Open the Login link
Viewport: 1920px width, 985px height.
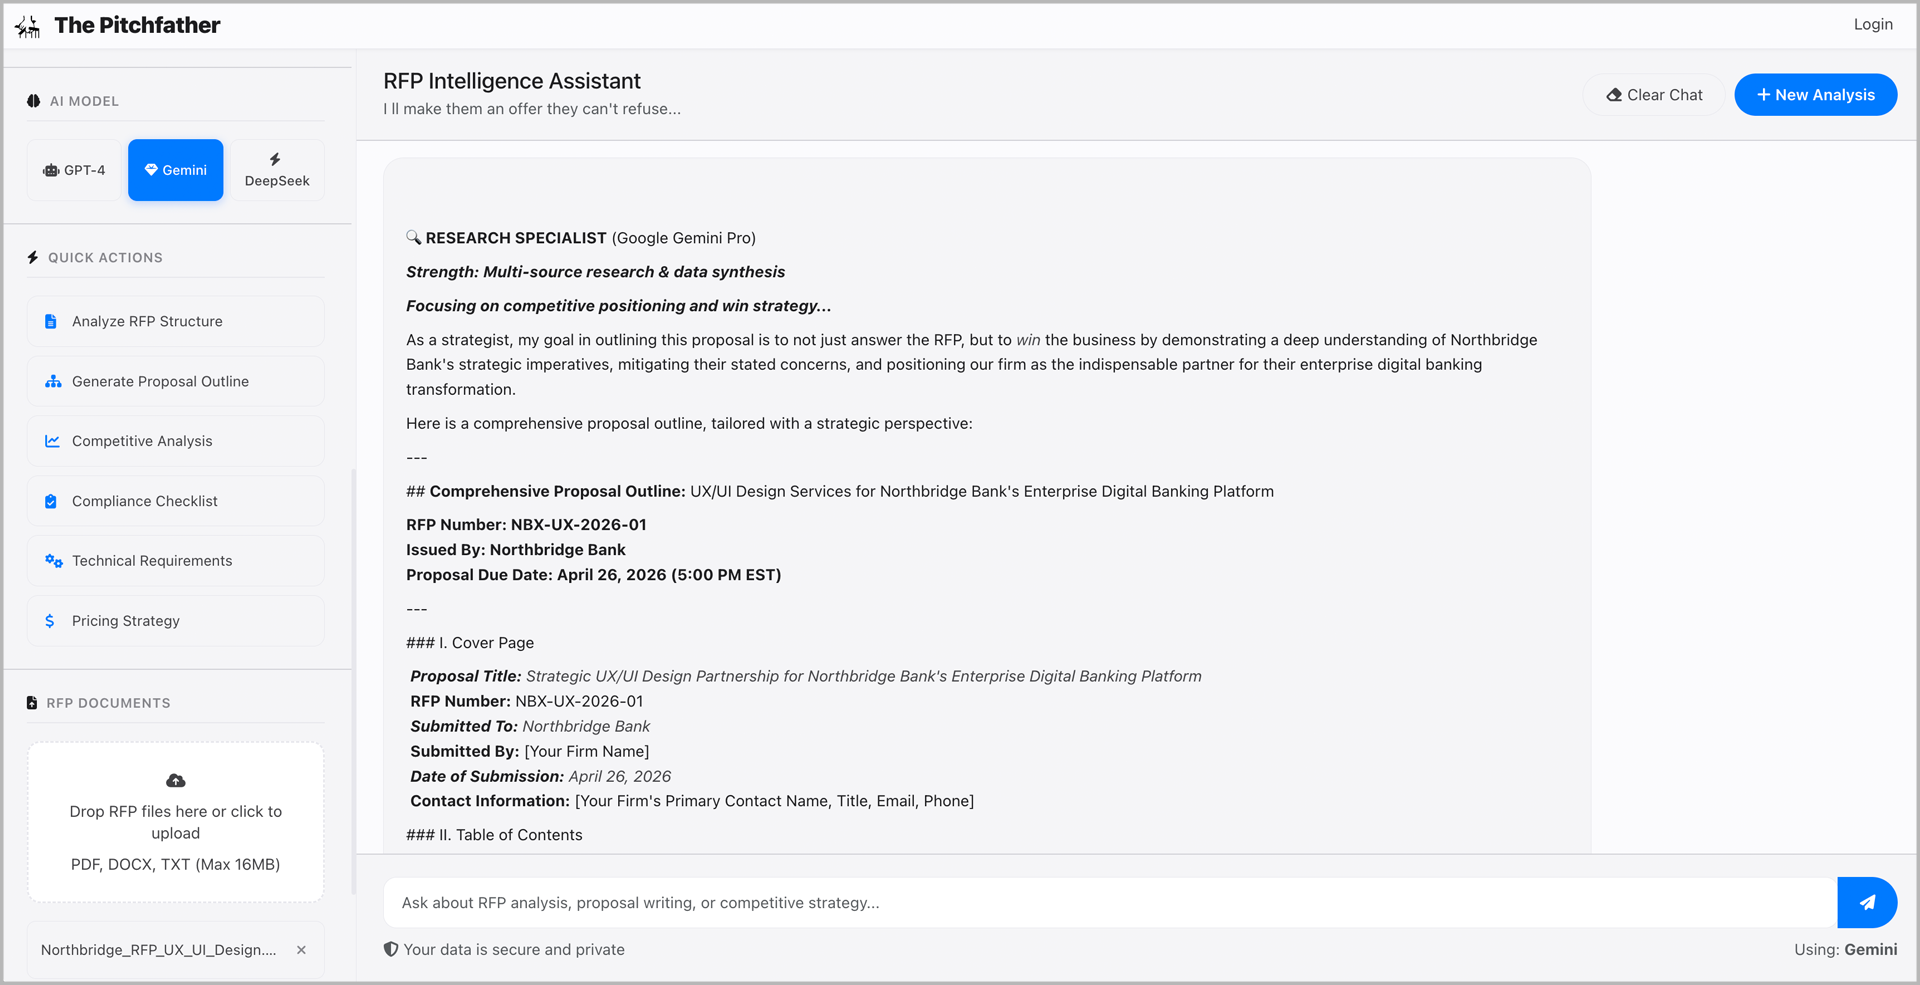[x=1872, y=25]
